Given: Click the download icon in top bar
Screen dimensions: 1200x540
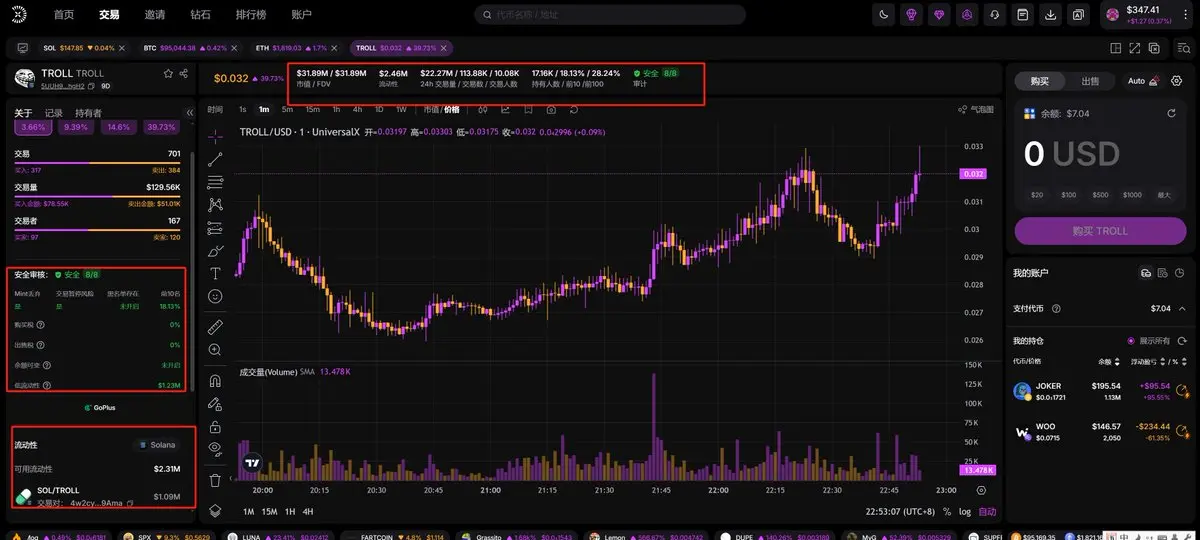Looking at the screenshot, I should coord(1051,15).
